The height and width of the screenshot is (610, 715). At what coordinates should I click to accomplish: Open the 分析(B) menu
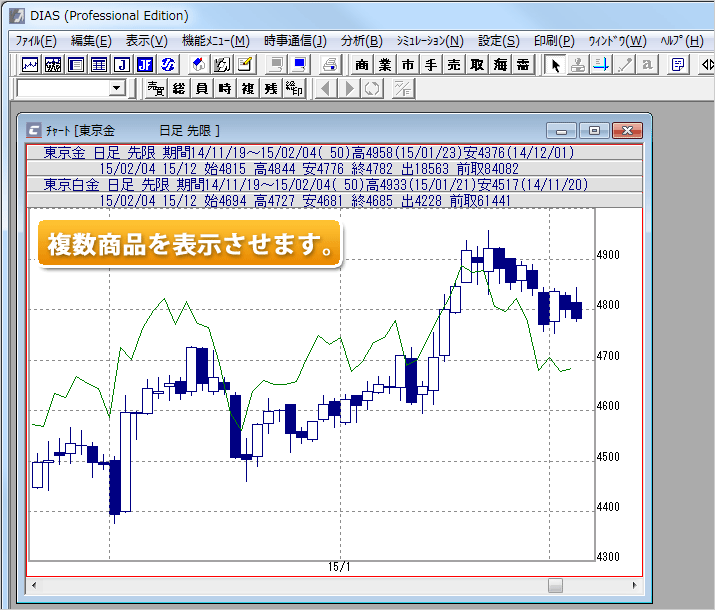pyautogui.click(x=361, y=40)
